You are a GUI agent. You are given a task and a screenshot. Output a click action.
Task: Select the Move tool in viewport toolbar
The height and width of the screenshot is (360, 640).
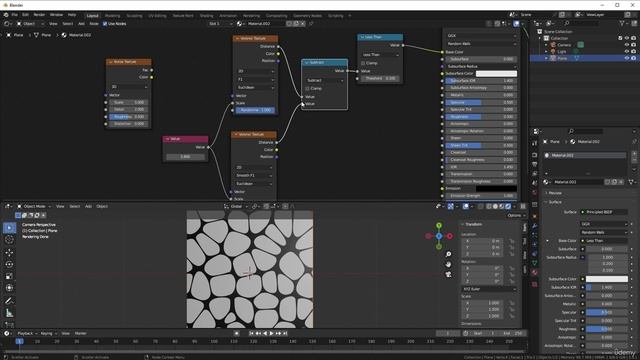click(x=9, y=253)
